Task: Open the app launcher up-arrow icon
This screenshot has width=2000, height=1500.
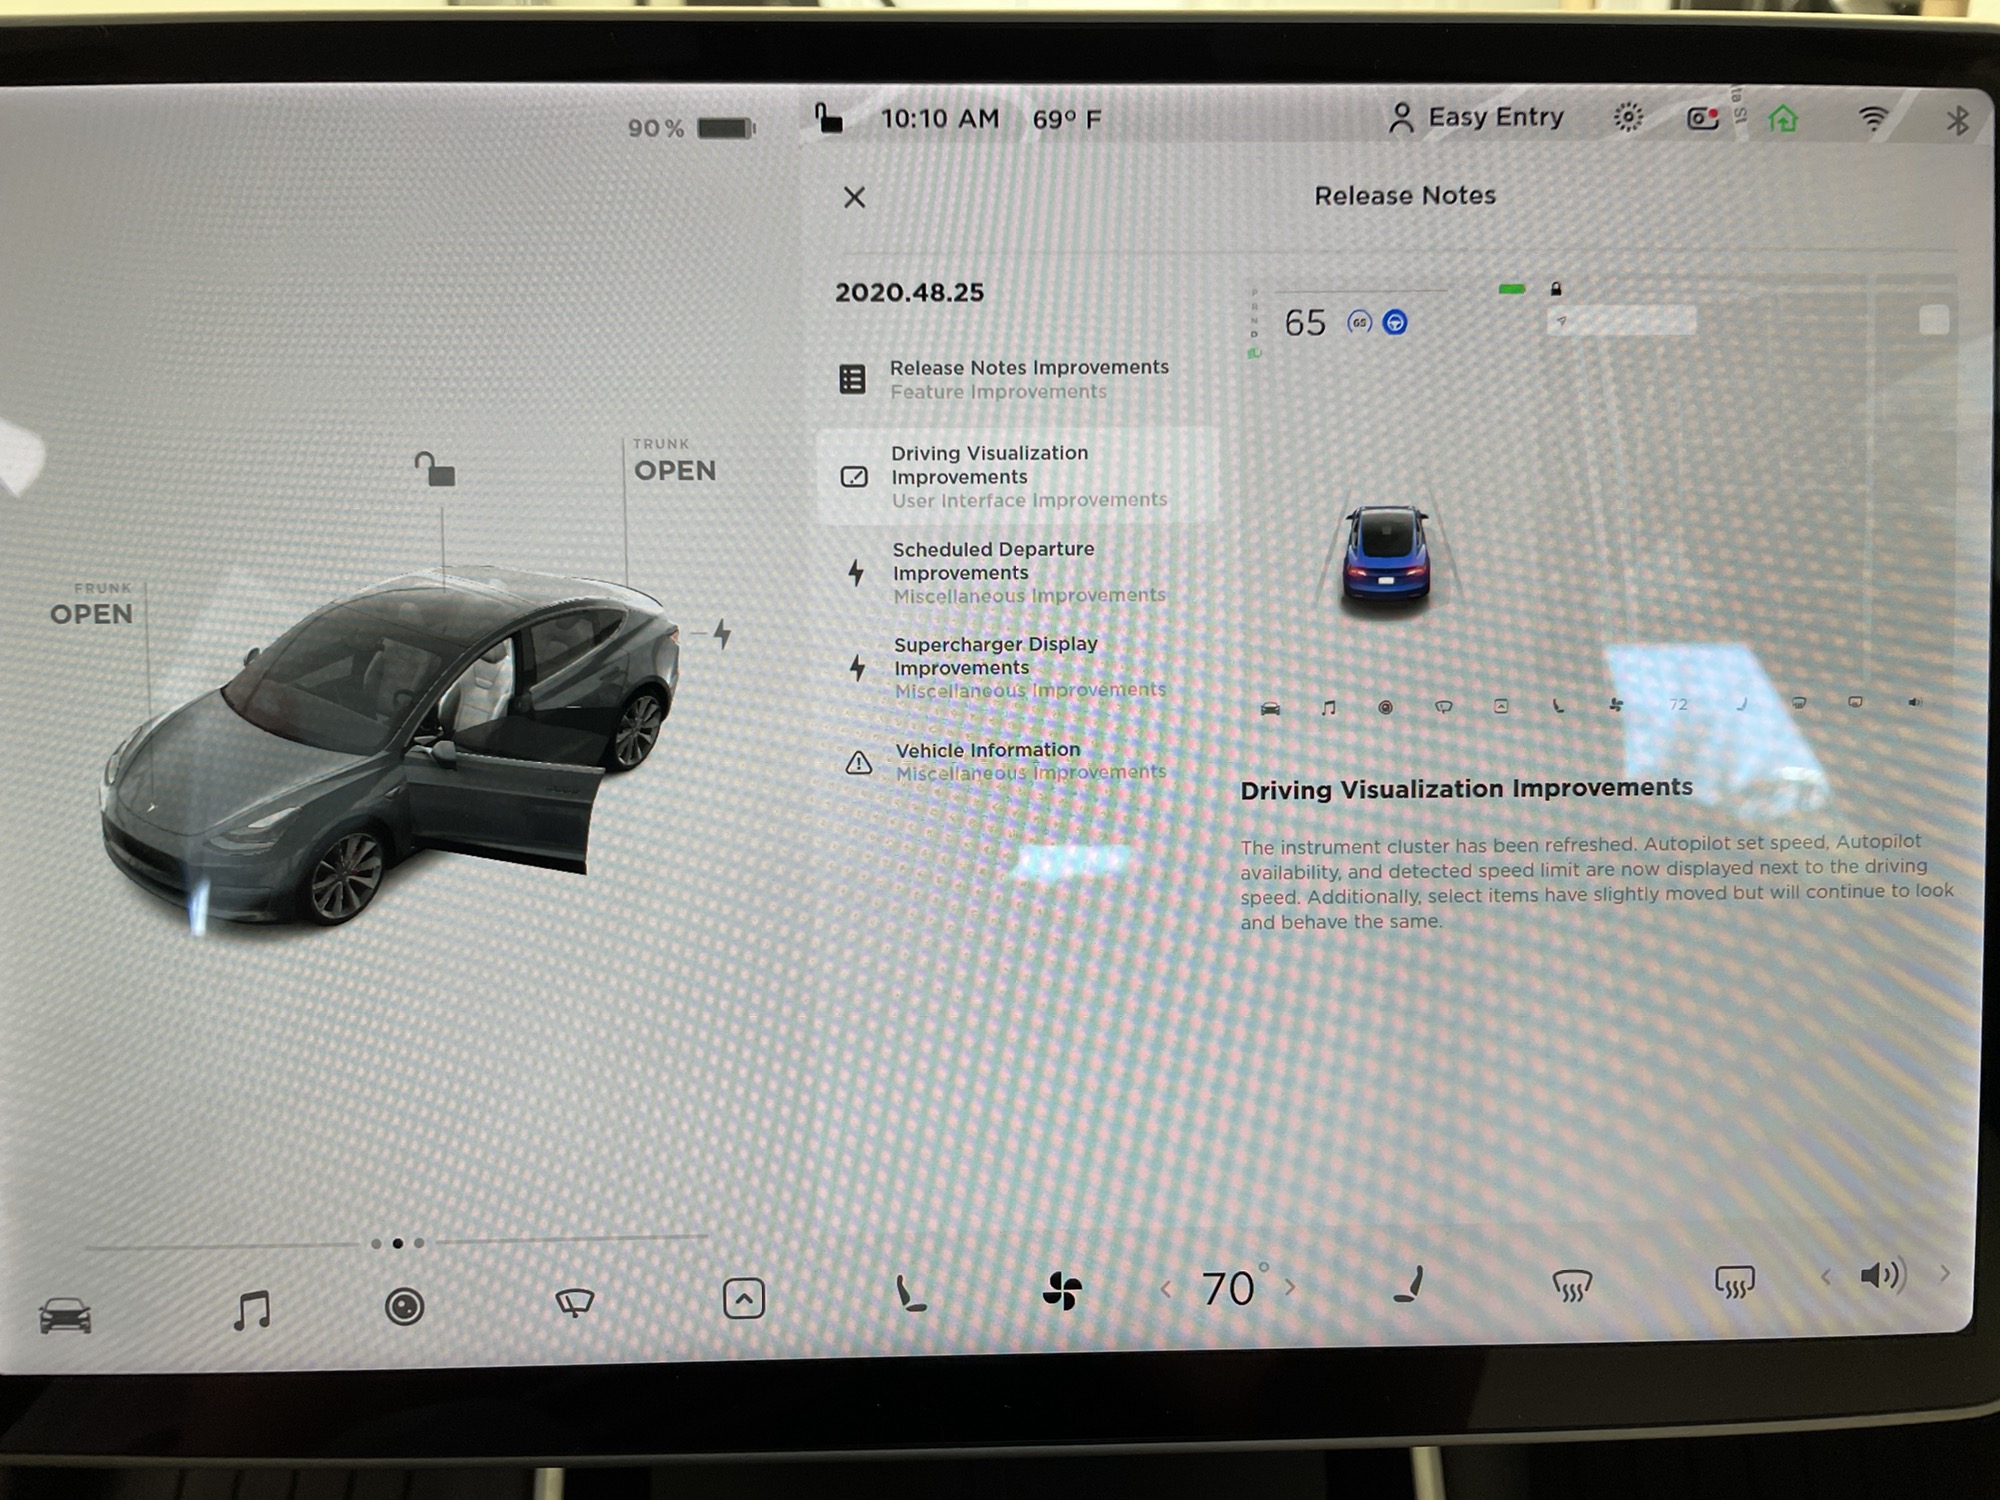Action: tap(744, 1298)
